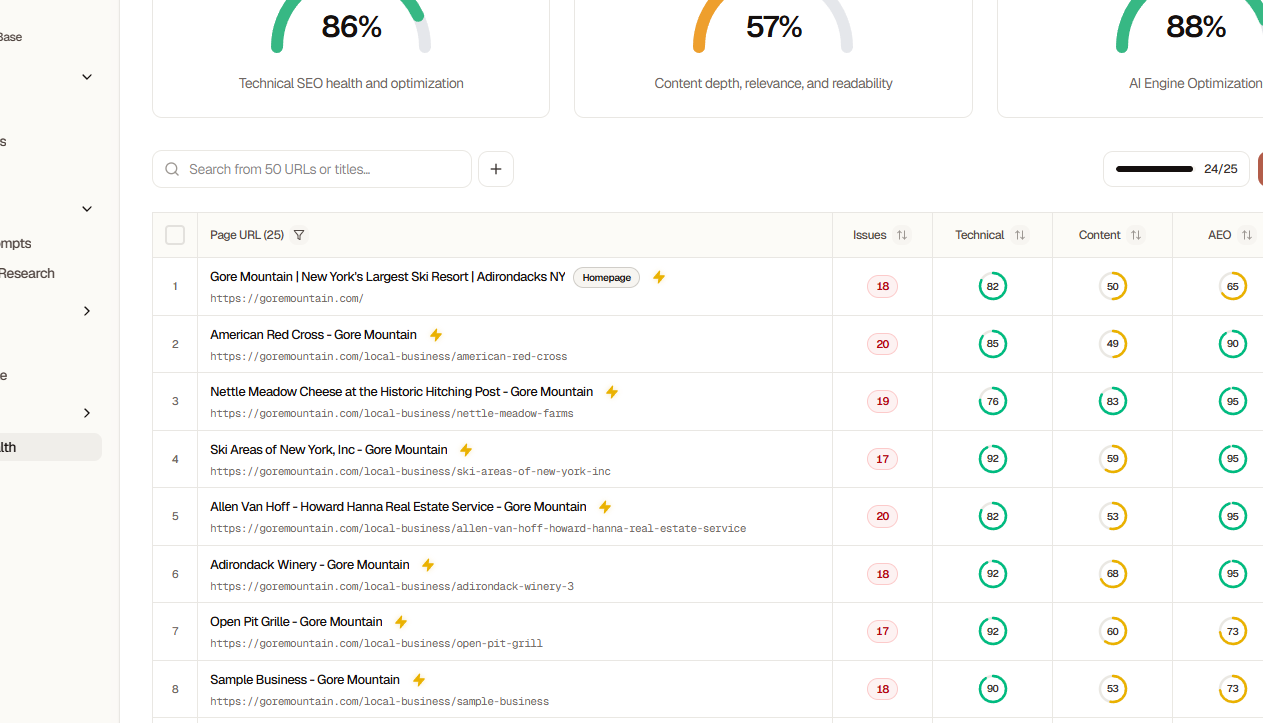The width and height of the screenshot is (1263, 723).
Task: Click the Homepage badge on row 1
Action: [607, 278]
